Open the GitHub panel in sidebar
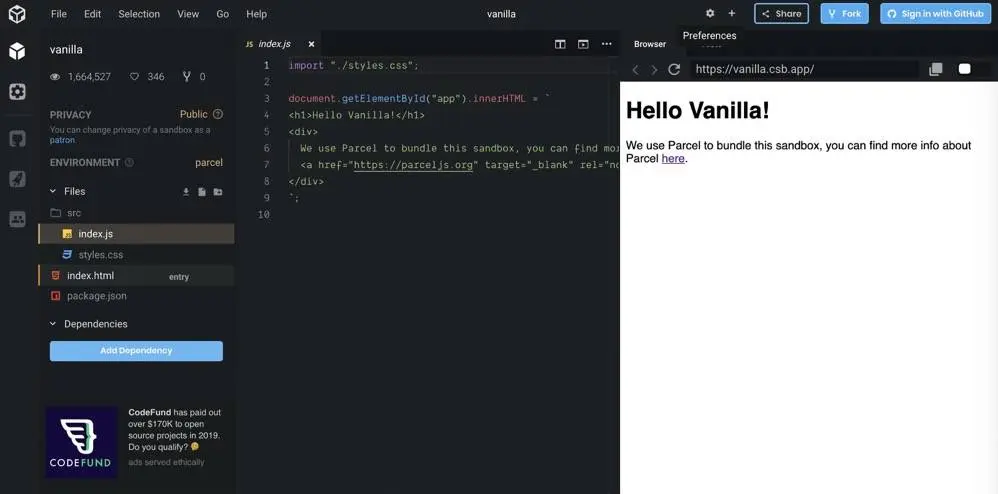This screenshot has width=998, height=494. pos(17,139)
